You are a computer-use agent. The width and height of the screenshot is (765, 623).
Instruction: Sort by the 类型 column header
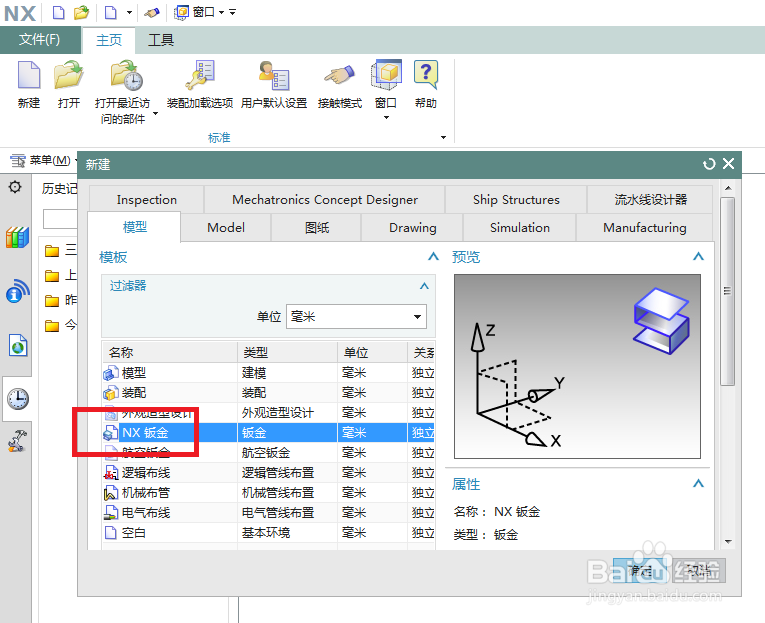(288, 352)
